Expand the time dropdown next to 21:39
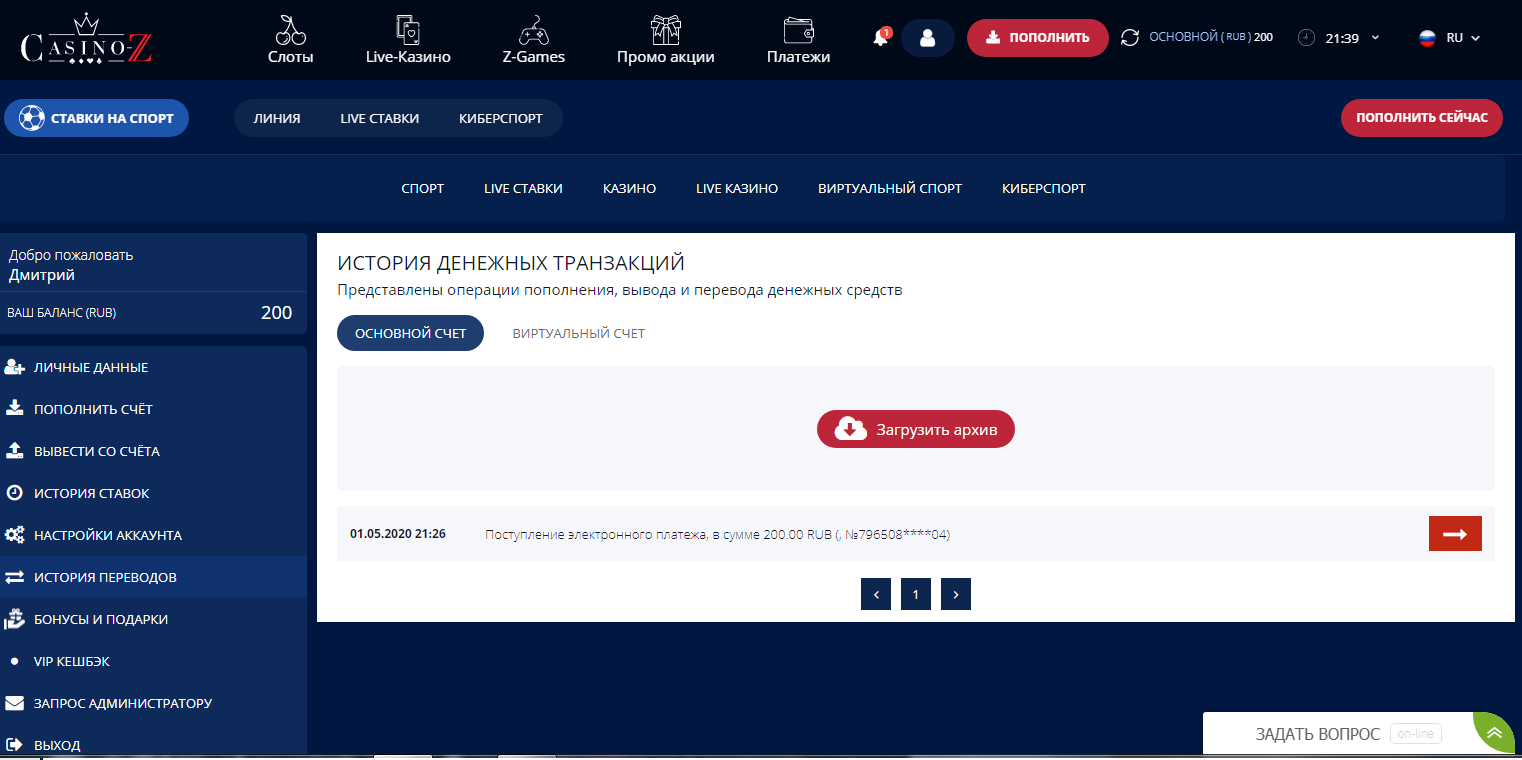The image size is (1522, 760). pyautogui.click(x=1377, y=37)
